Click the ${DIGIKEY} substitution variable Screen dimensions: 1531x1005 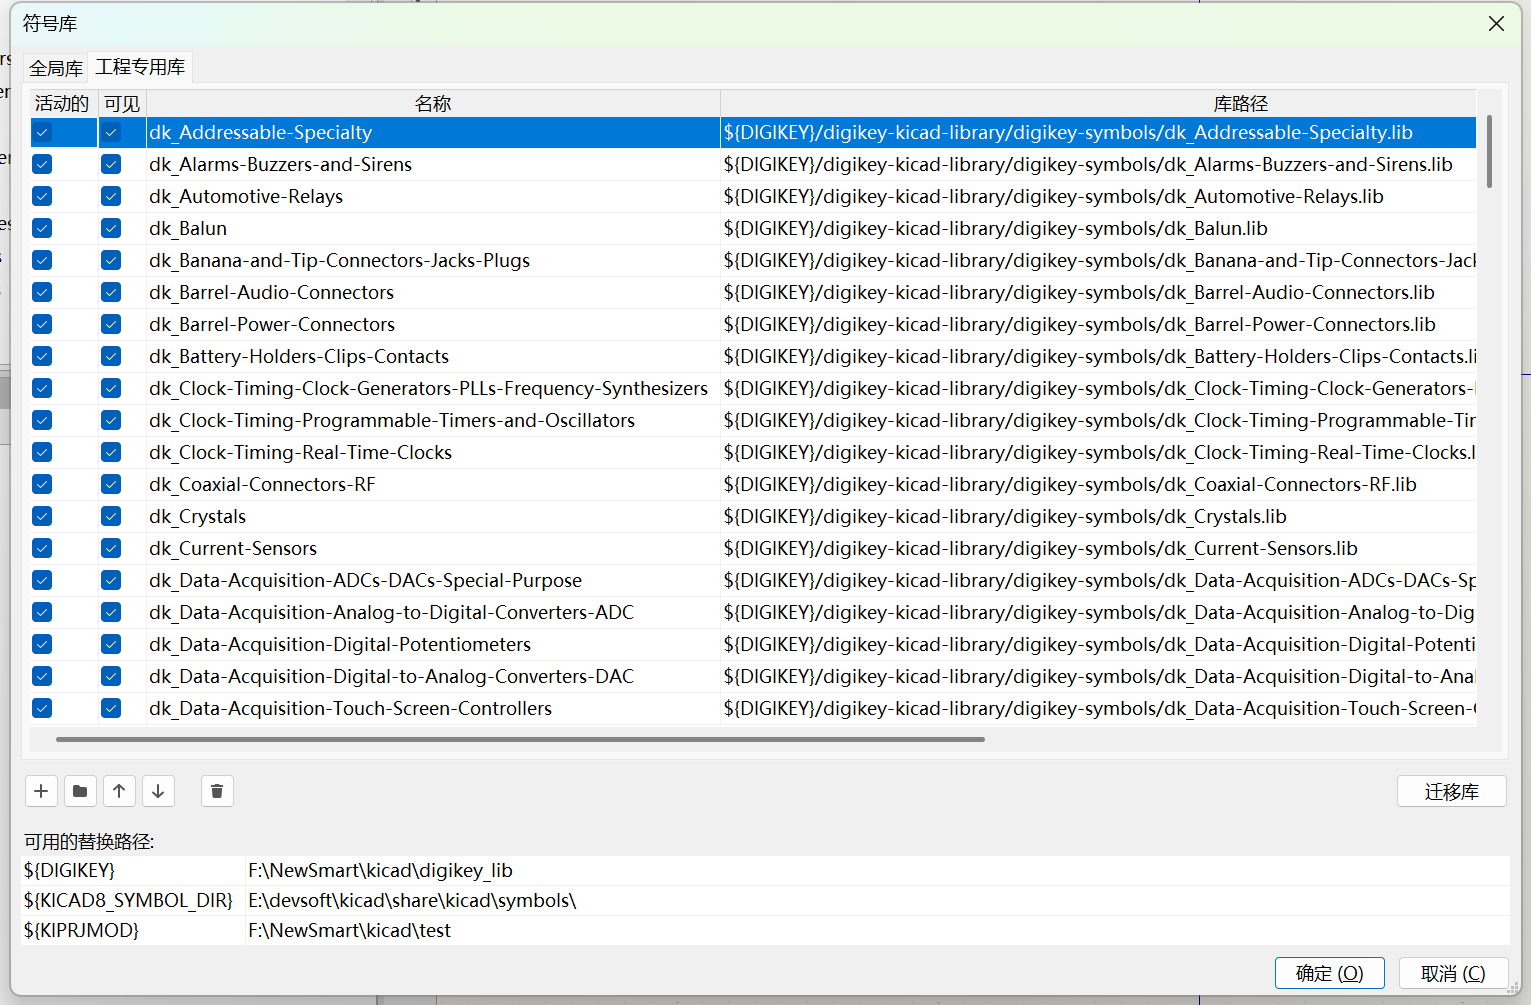70,870
